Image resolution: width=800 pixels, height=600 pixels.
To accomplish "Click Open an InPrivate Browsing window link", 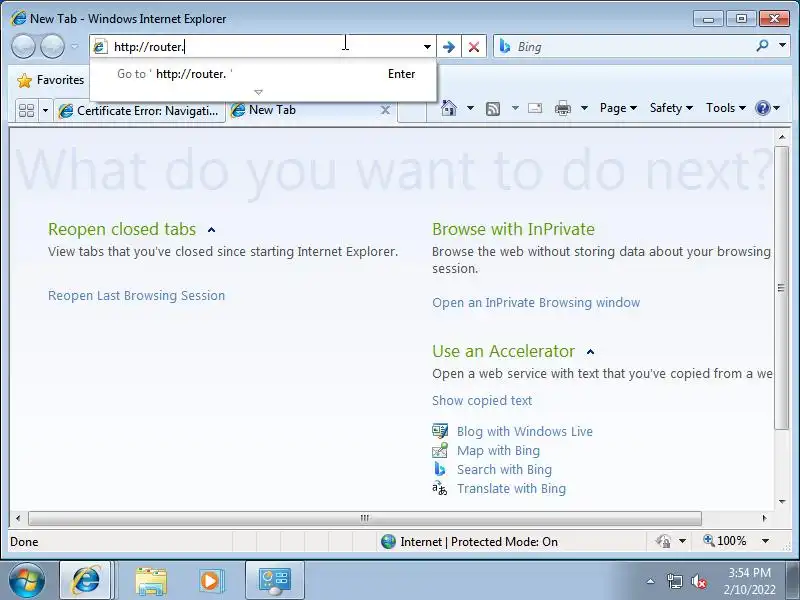I will click(x=536, y=303).
